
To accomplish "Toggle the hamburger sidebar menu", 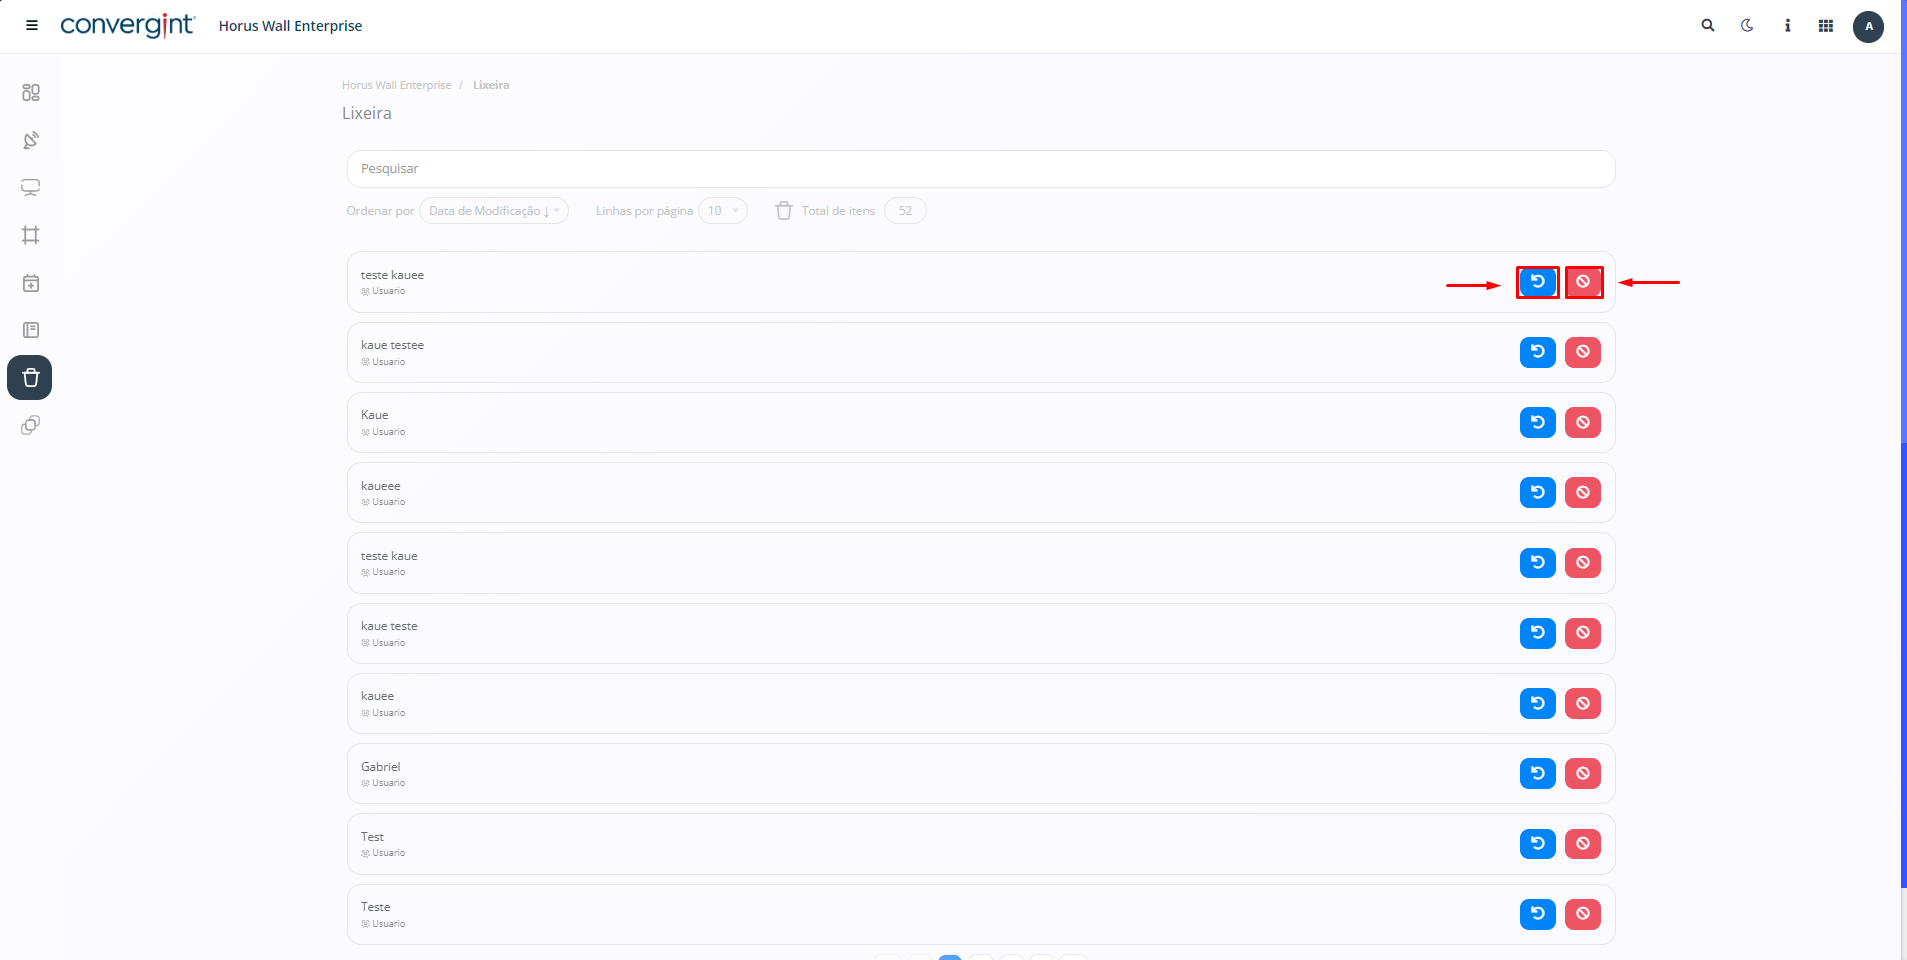I will pyautogui.click(x=32, y=26).
